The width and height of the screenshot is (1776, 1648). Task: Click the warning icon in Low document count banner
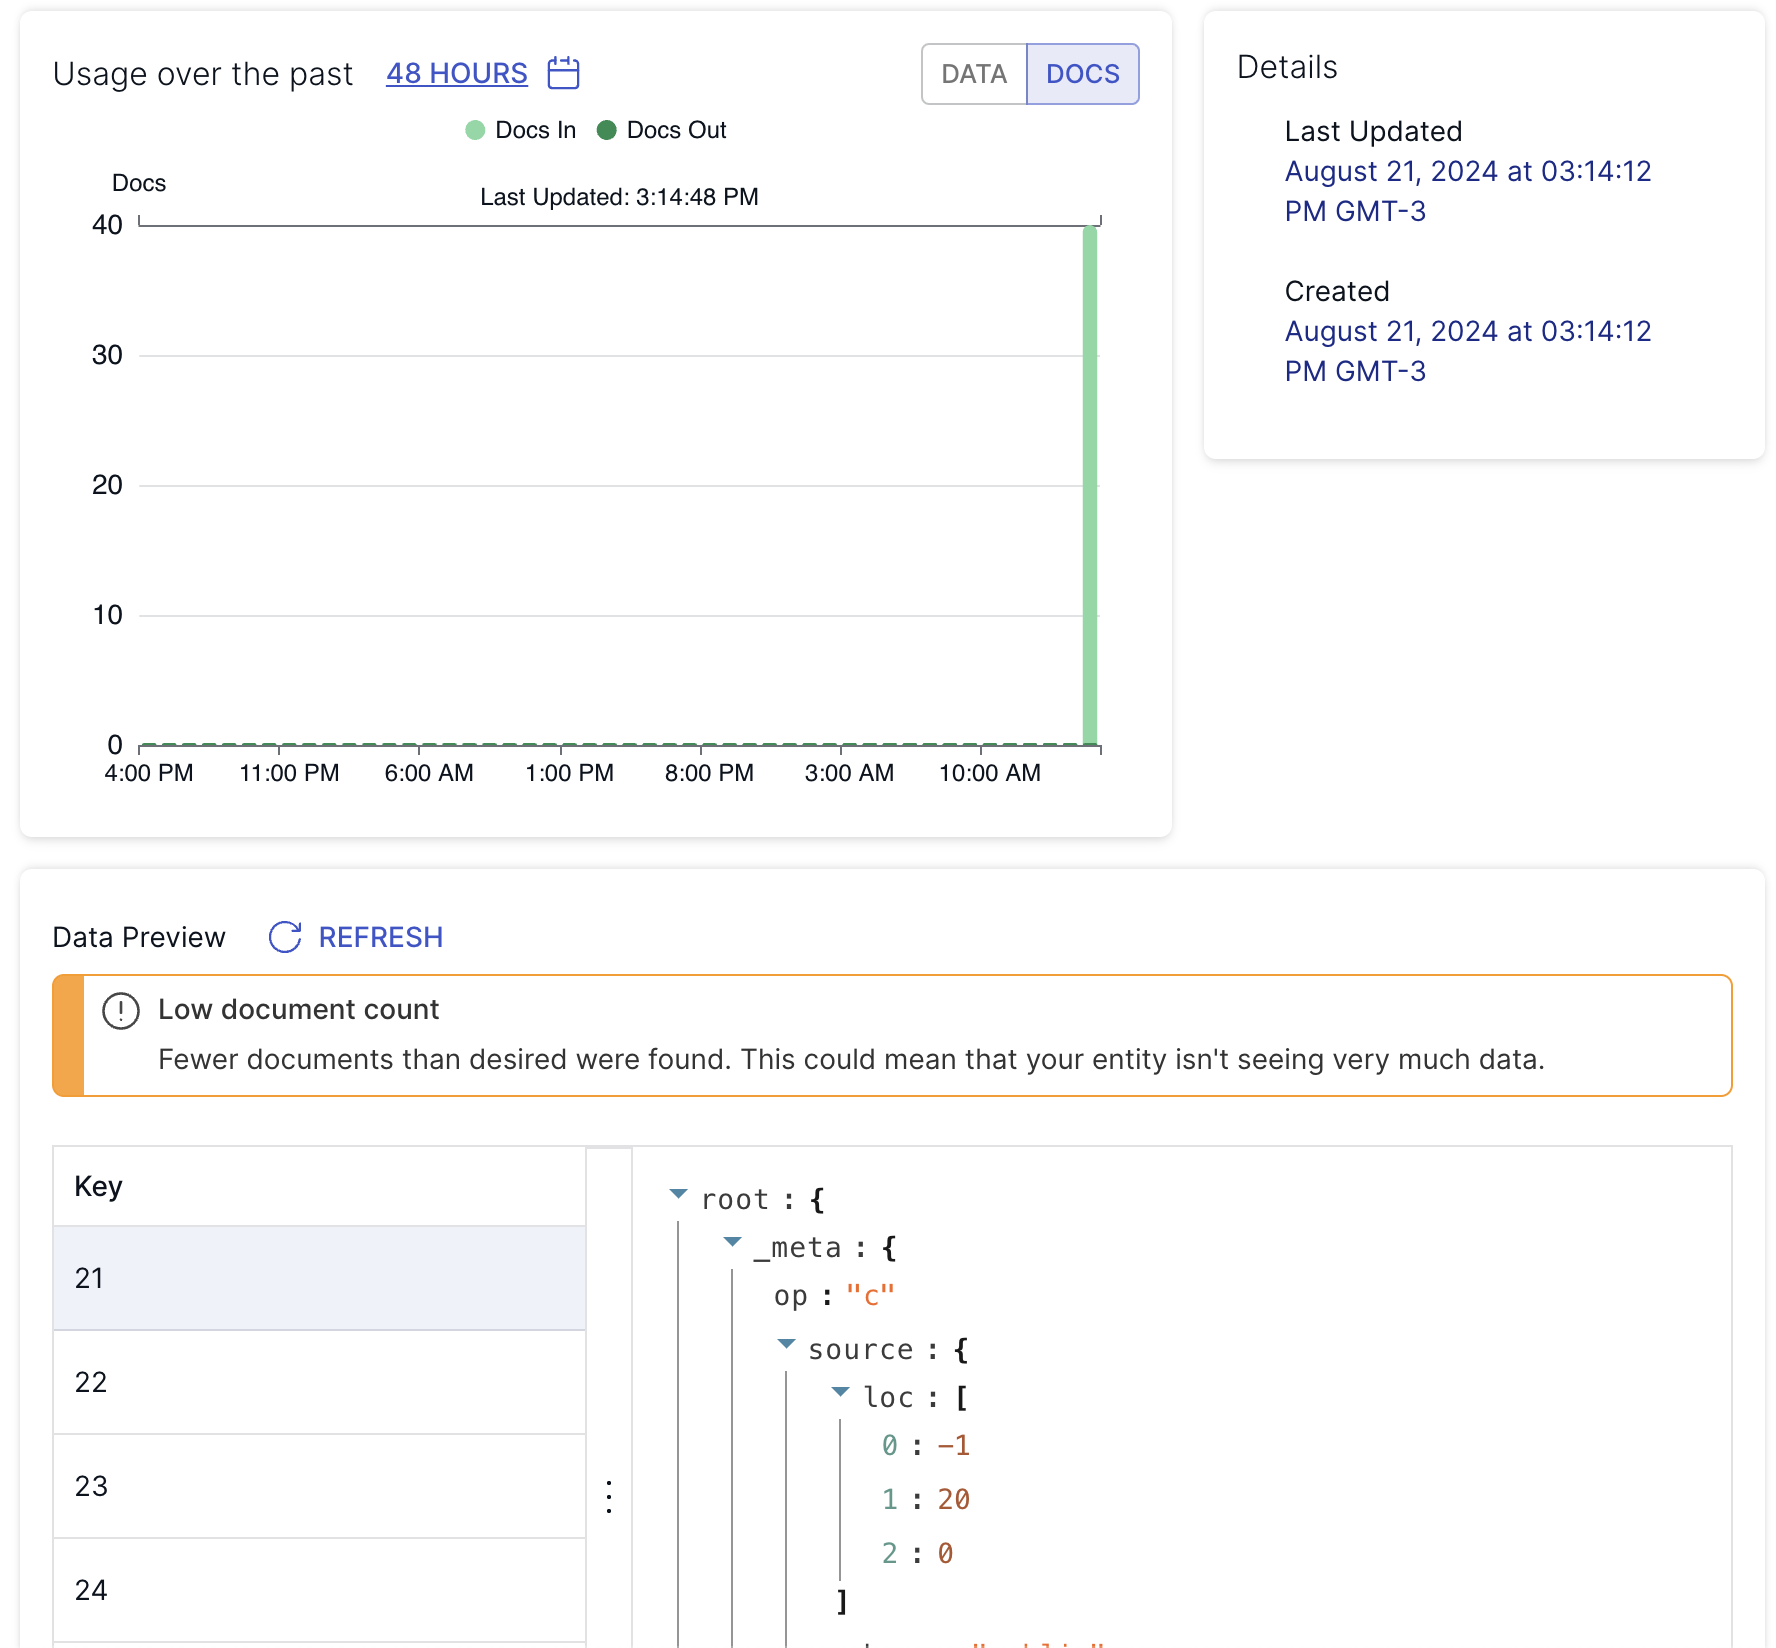click(120, 1011)
